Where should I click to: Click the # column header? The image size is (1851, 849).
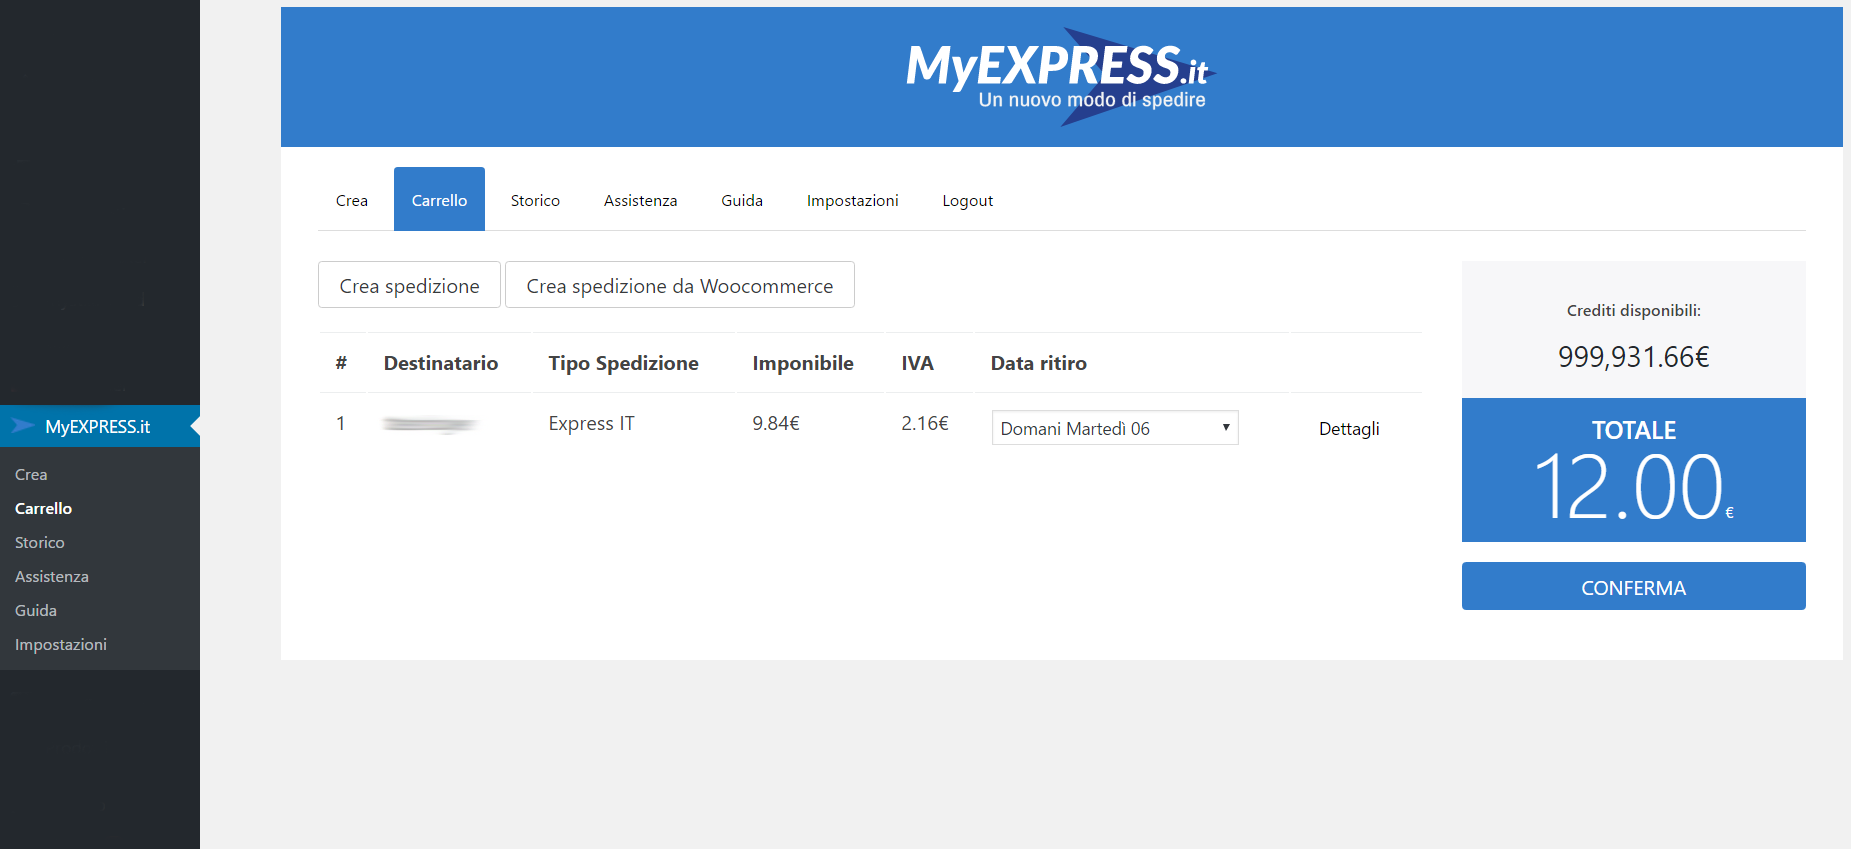tap(341, 362)
